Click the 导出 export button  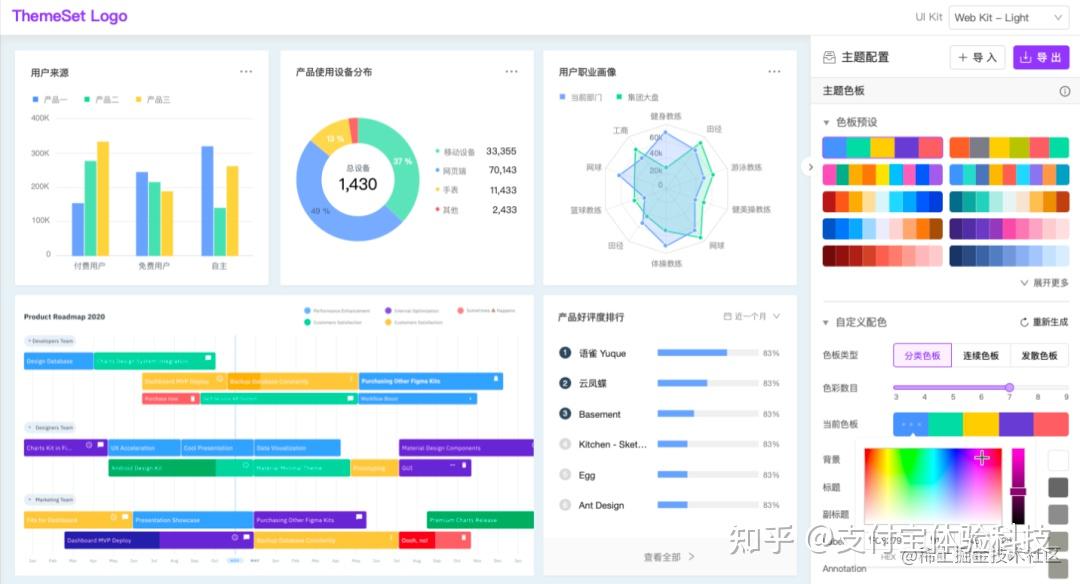click(x=1040, y=57)
